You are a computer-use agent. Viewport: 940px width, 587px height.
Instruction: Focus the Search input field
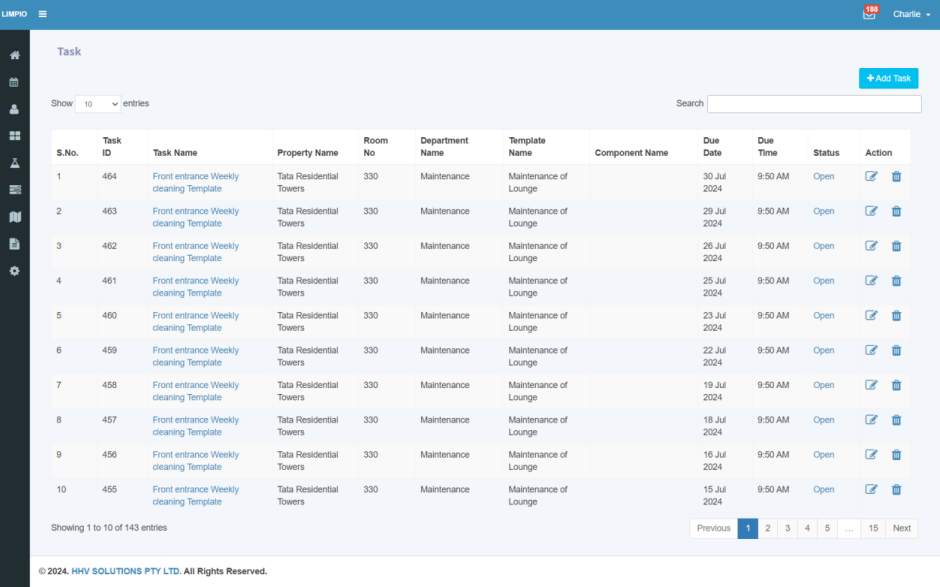814,104
